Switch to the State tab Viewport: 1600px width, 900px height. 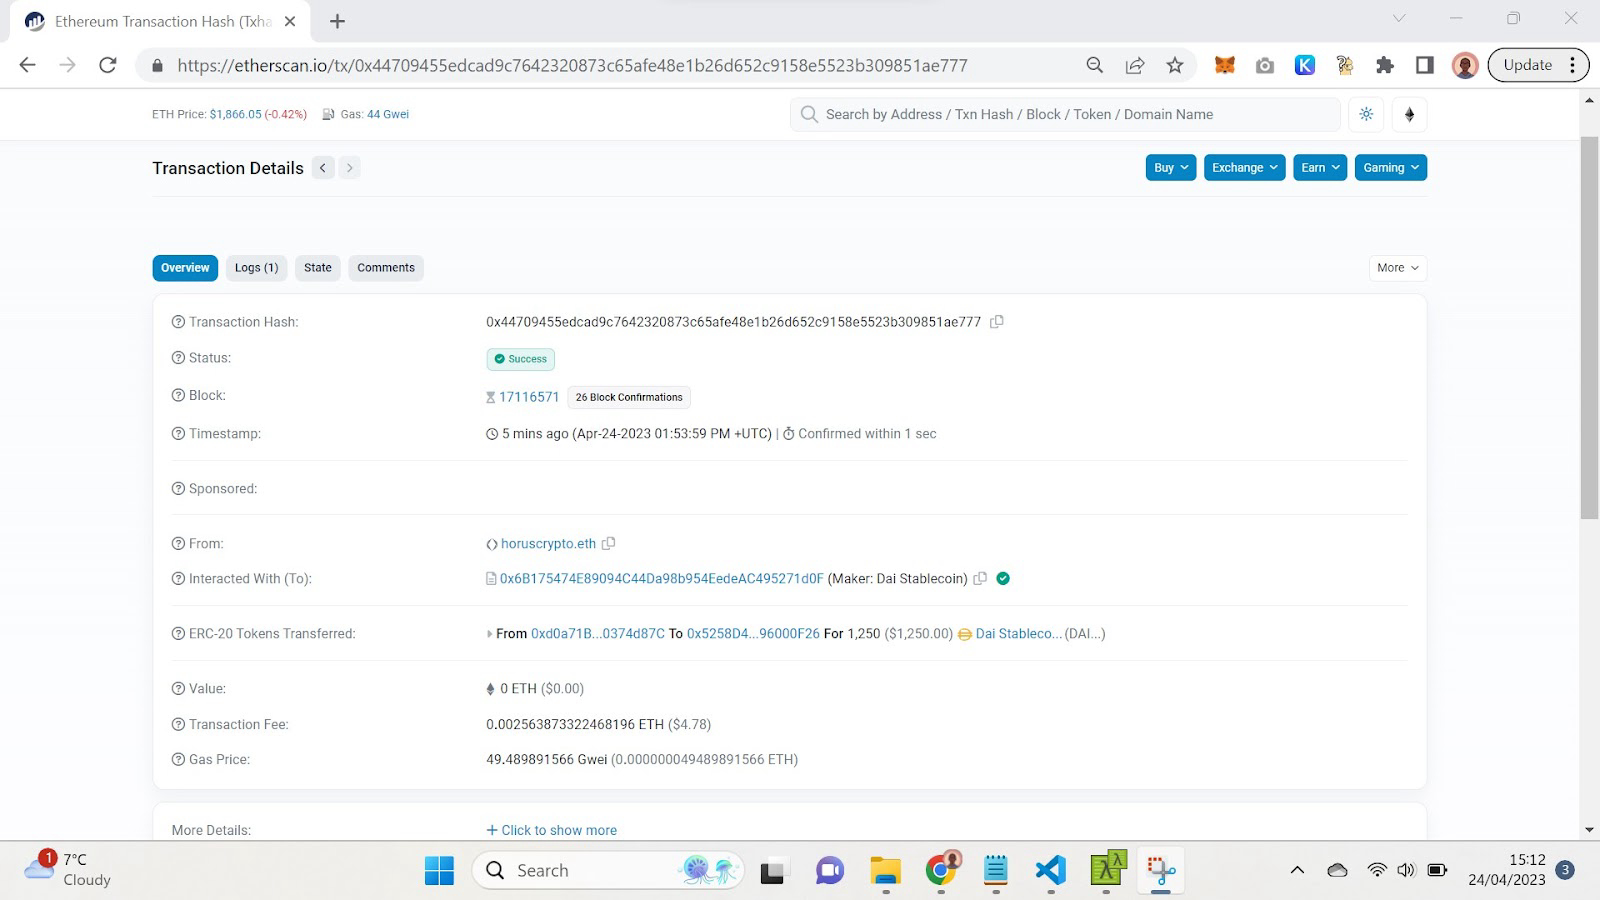[317, 268]
